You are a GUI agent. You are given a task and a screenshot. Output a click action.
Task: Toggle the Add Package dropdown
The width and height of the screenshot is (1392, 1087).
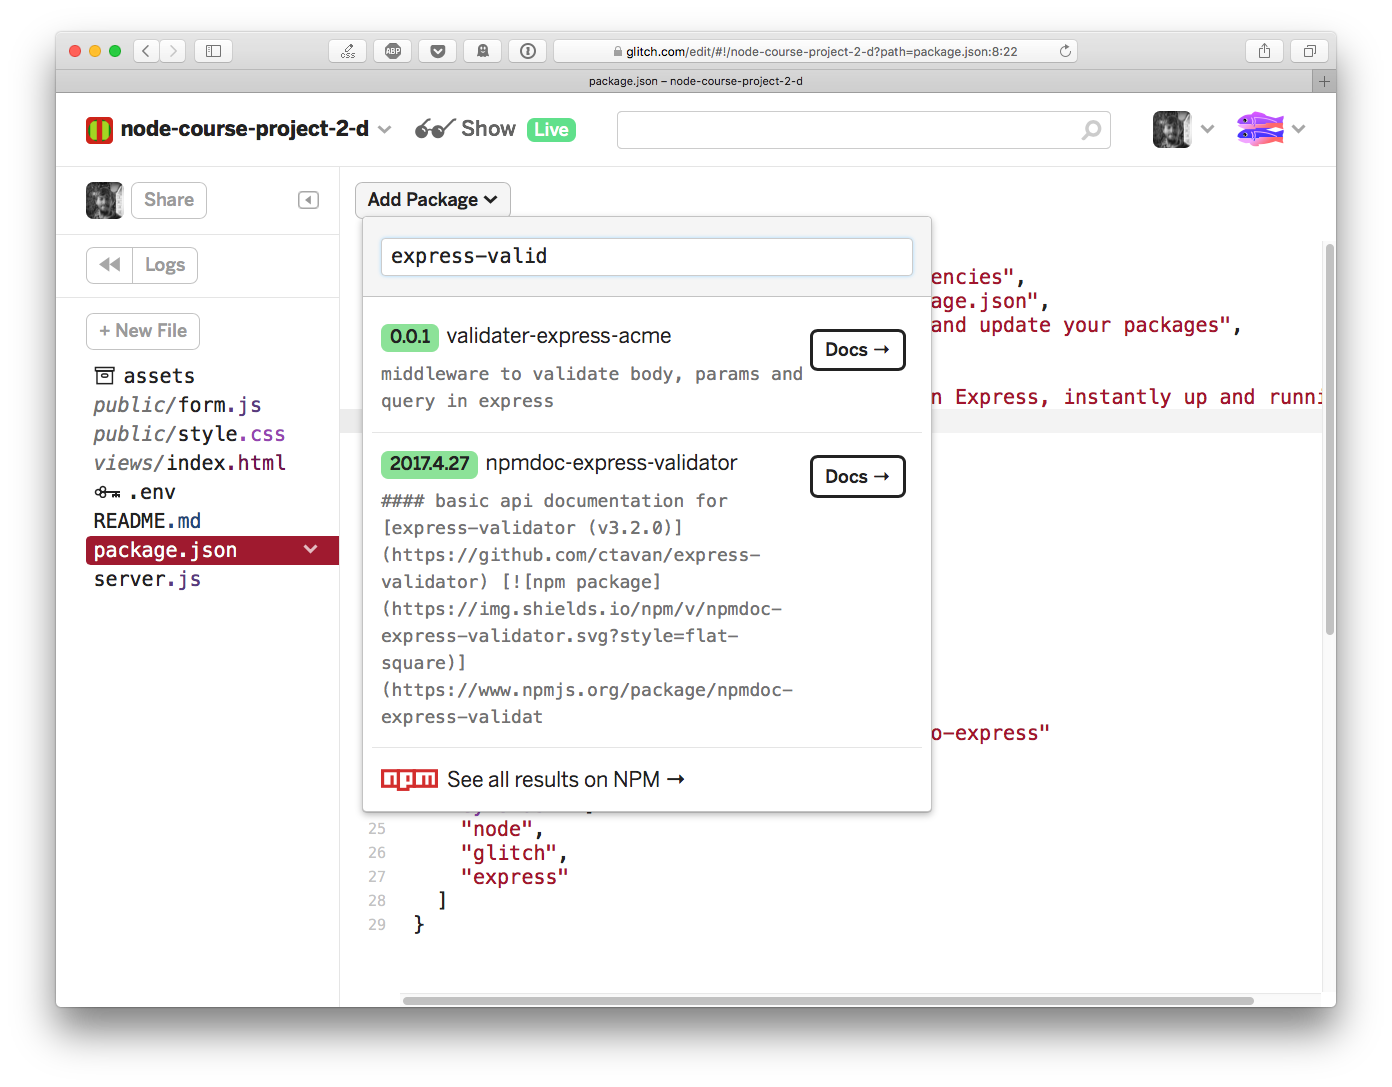pos(433,200)
